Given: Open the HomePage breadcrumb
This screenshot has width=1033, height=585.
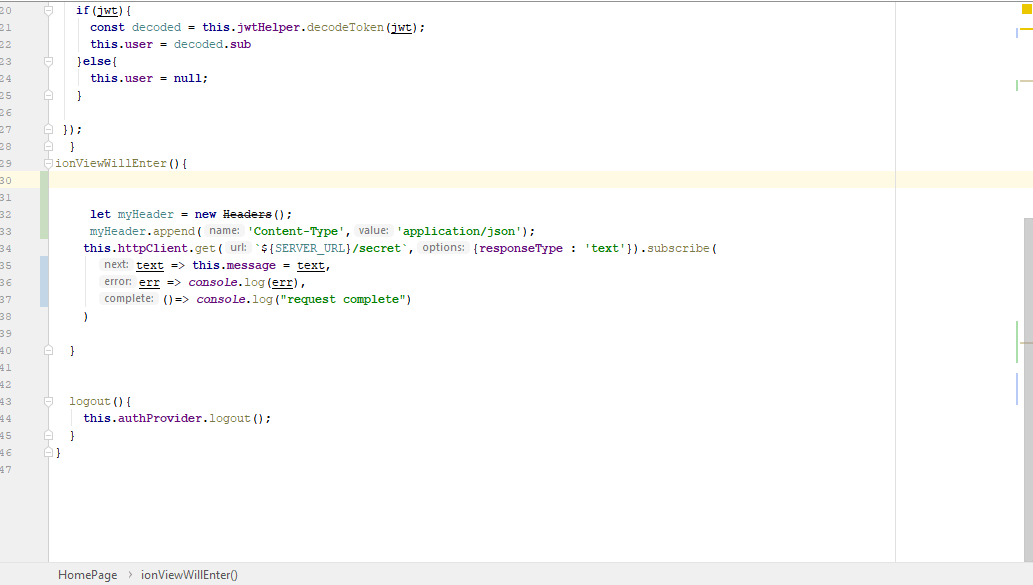Looking at the screenshot, I should [x=87, y=575].
